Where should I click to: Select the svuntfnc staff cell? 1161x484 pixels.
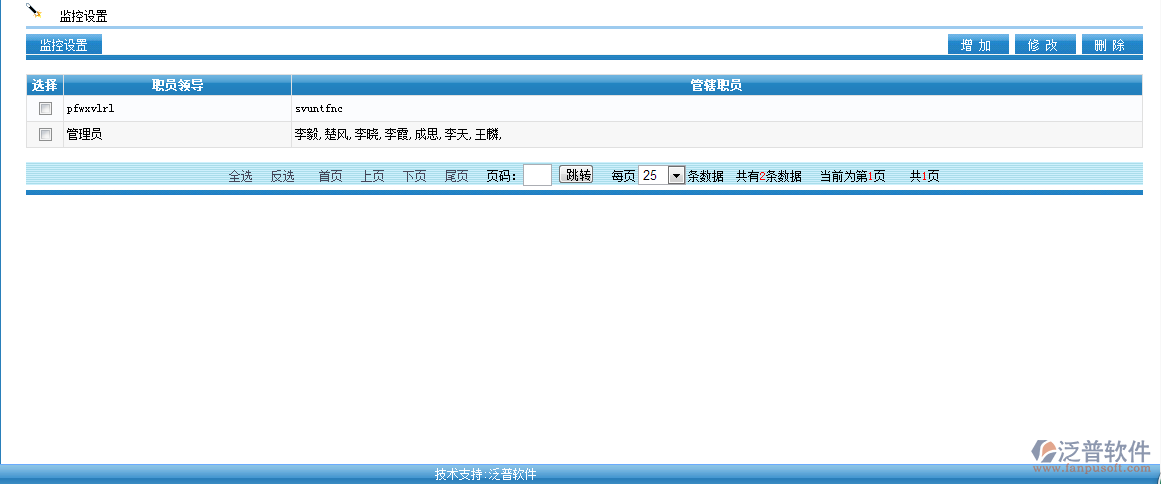click(717, 109)
